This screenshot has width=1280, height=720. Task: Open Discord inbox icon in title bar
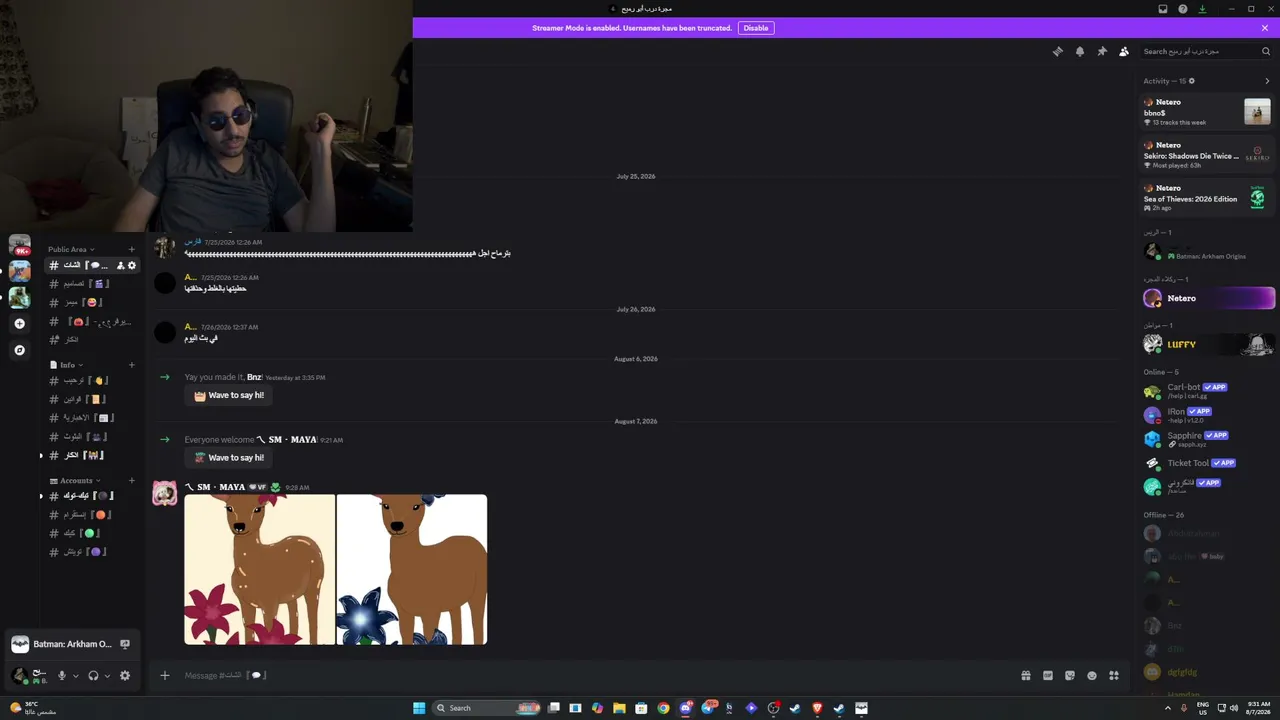click(x=1163, y=9)
